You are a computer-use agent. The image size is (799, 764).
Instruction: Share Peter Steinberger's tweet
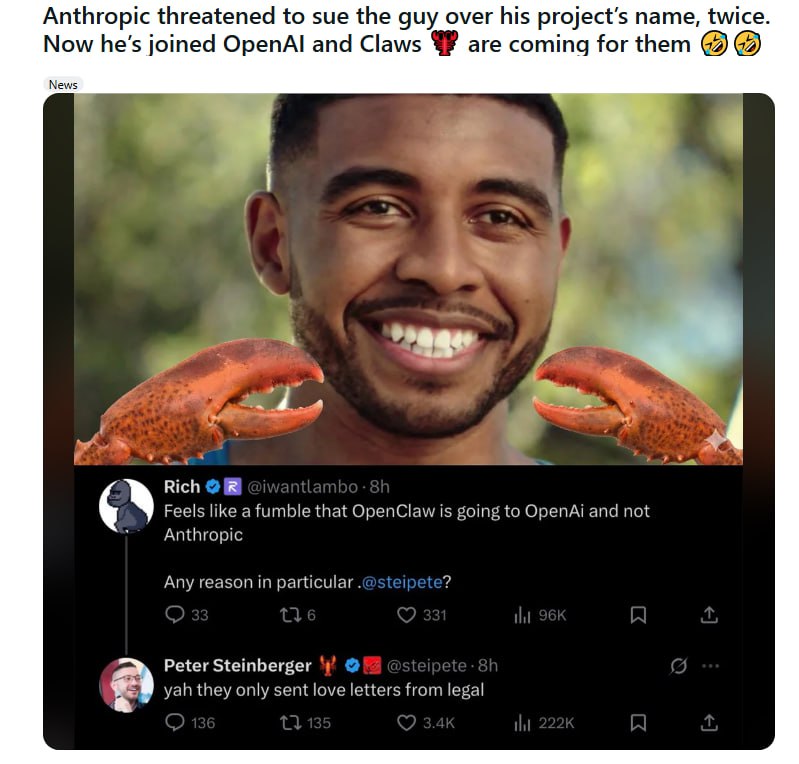click(x=709, y=722)
